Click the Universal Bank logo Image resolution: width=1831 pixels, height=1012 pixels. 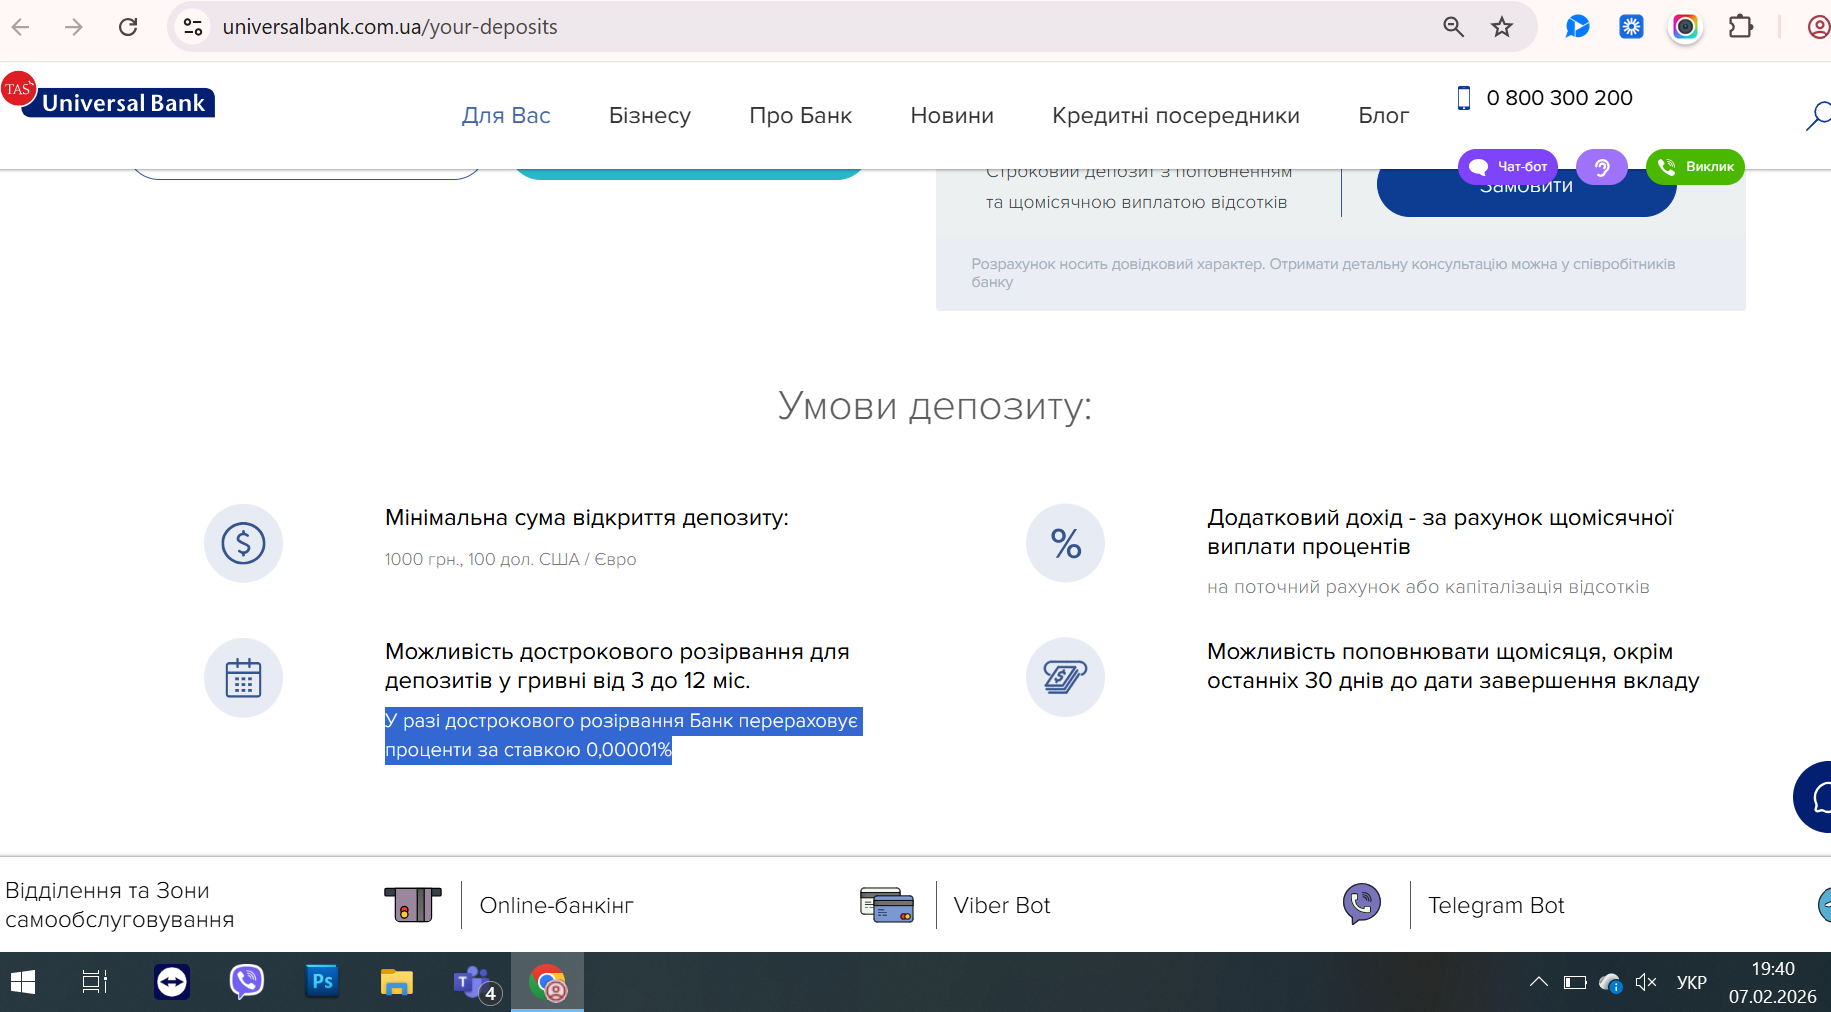coord(108,96)
